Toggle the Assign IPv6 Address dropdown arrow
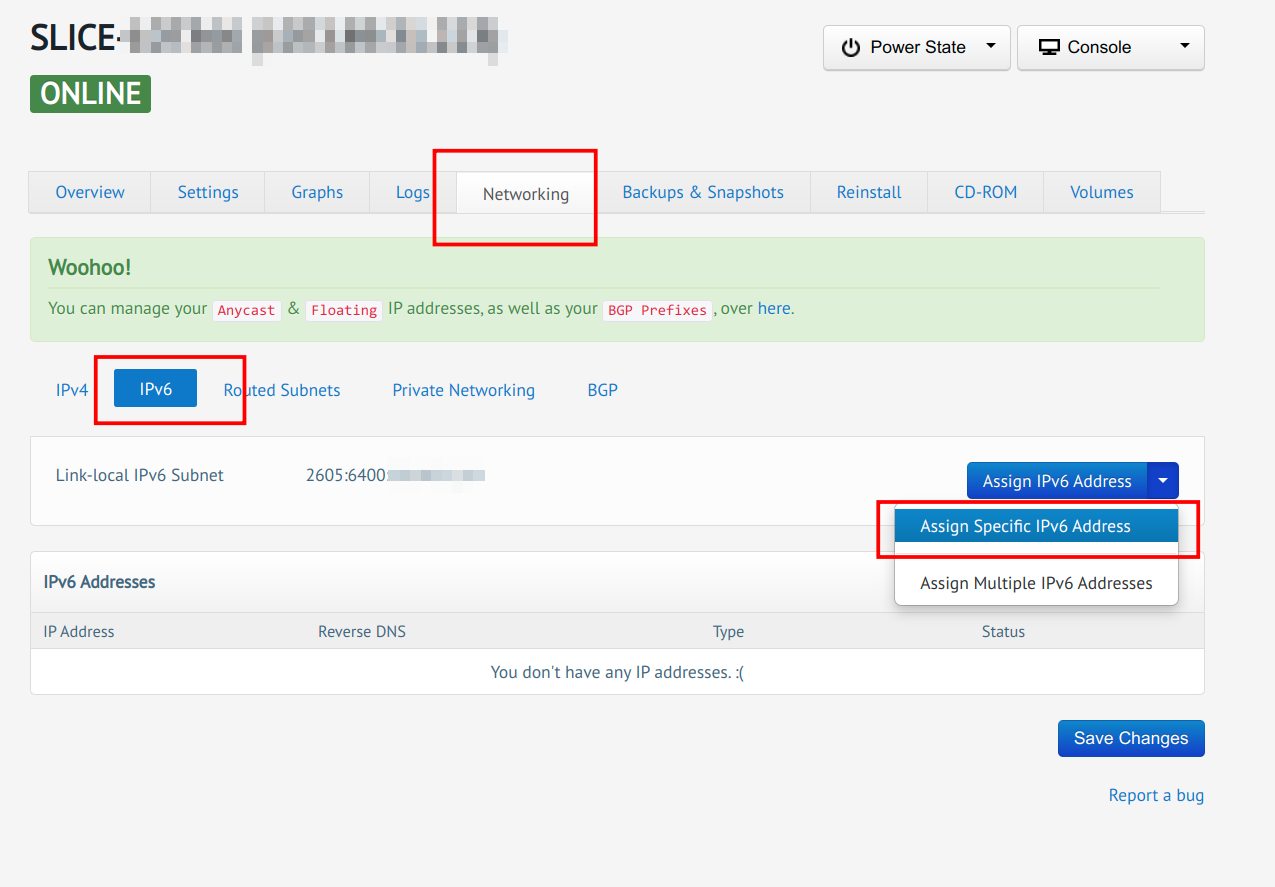Image resolution: width=1275 pixels, height=887 pixels. [x=1163, y=481]
